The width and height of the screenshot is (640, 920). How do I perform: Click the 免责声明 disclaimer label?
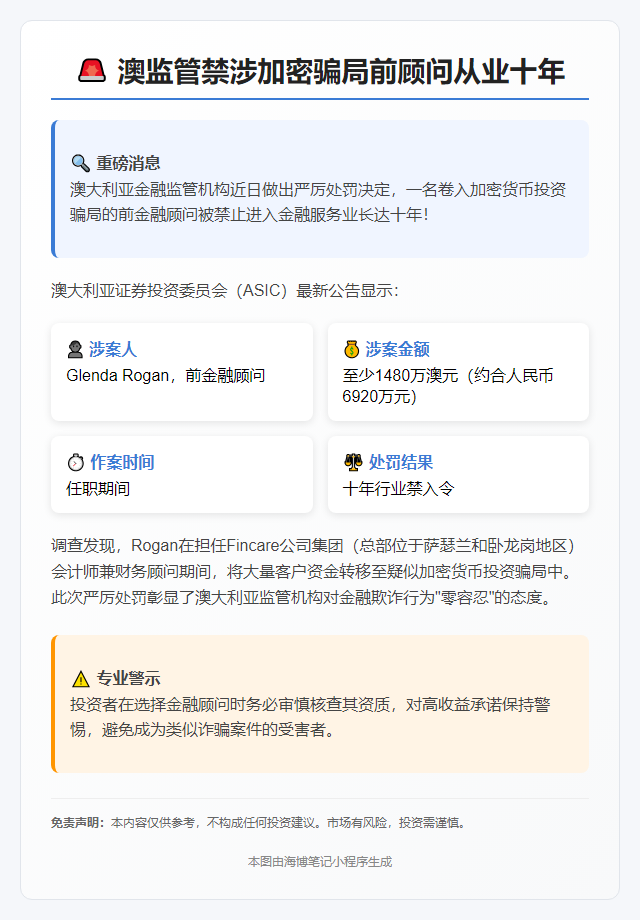pyautogui.click(x=78, y=823)
